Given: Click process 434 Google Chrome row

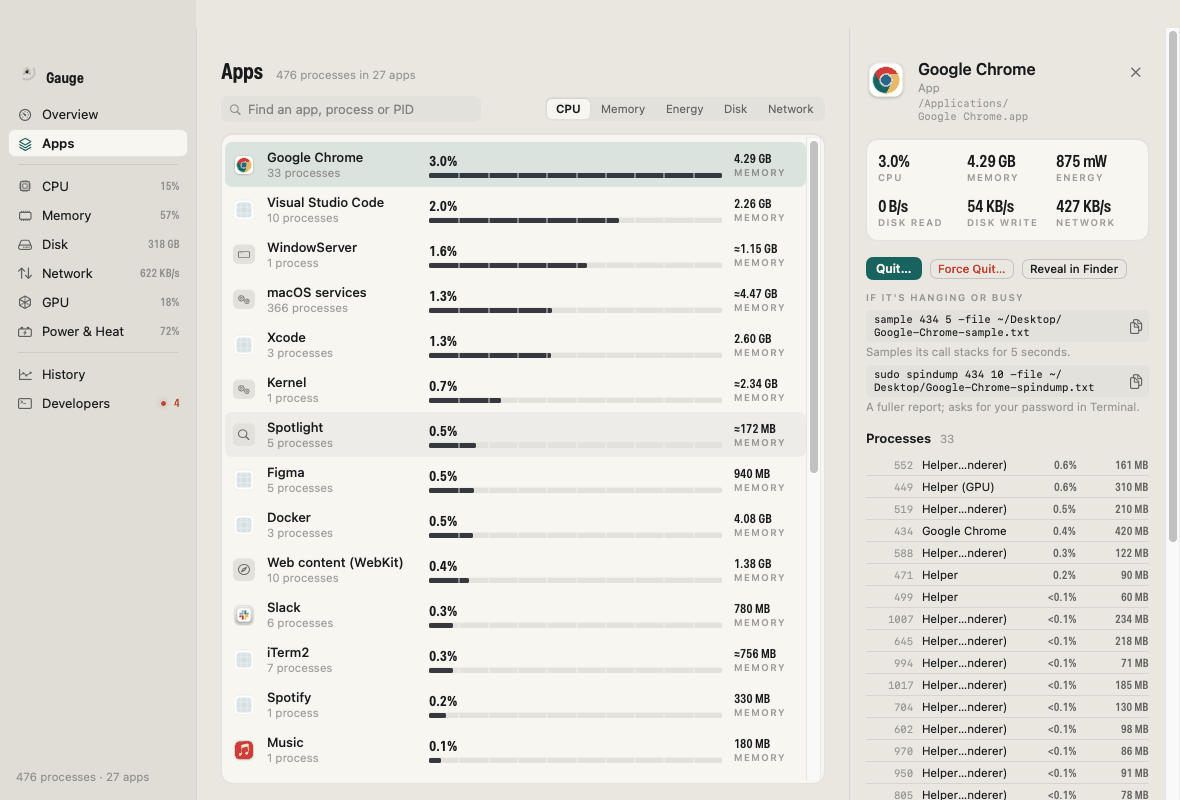Looking at the screenshot, I should coord(1007,531).
